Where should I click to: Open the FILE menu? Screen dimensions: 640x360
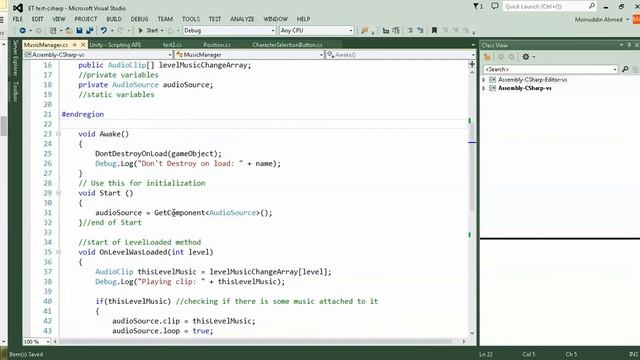click(18, 19)
